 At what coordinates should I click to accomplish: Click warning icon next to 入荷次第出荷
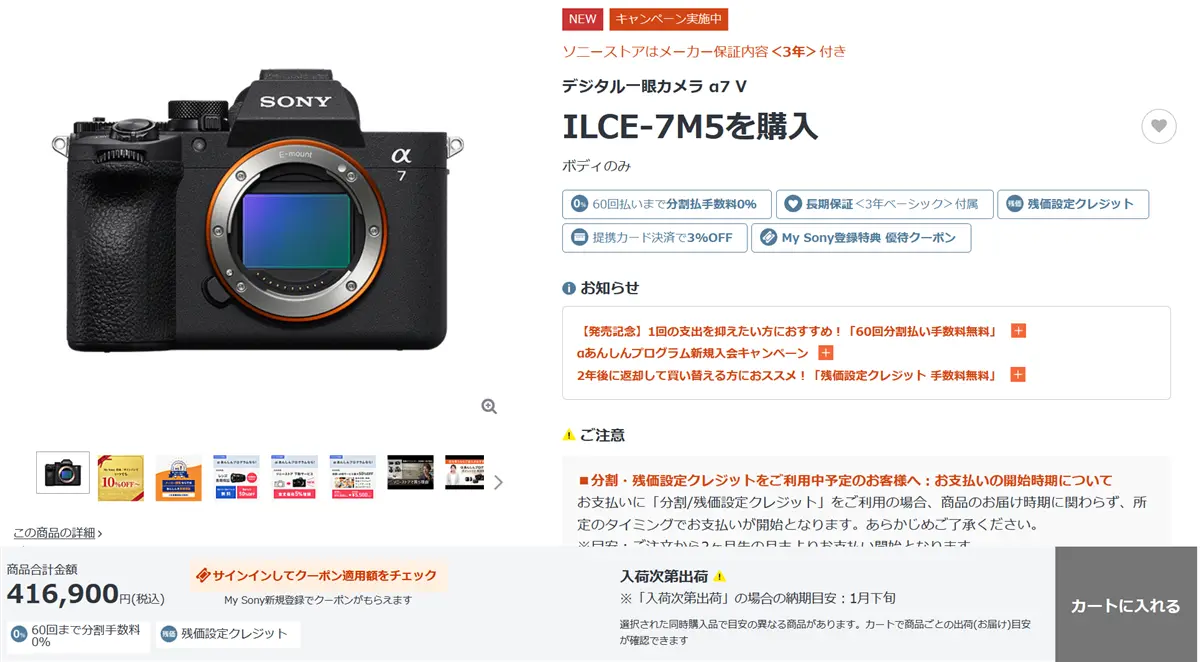(x=719, y=576)
